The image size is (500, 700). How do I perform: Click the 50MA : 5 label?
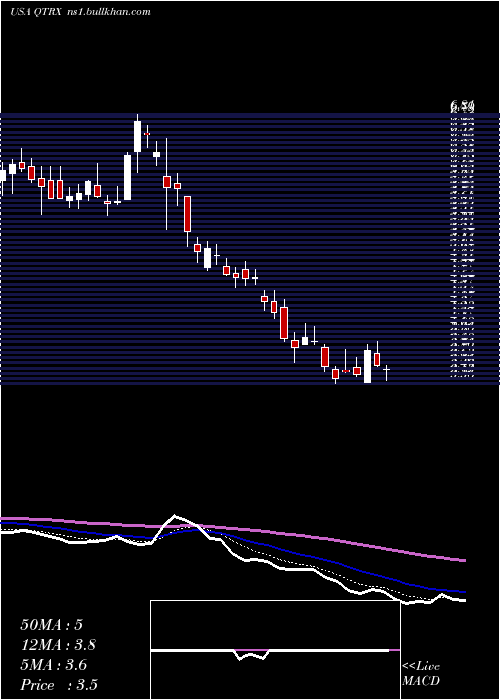tap(51, 625)
